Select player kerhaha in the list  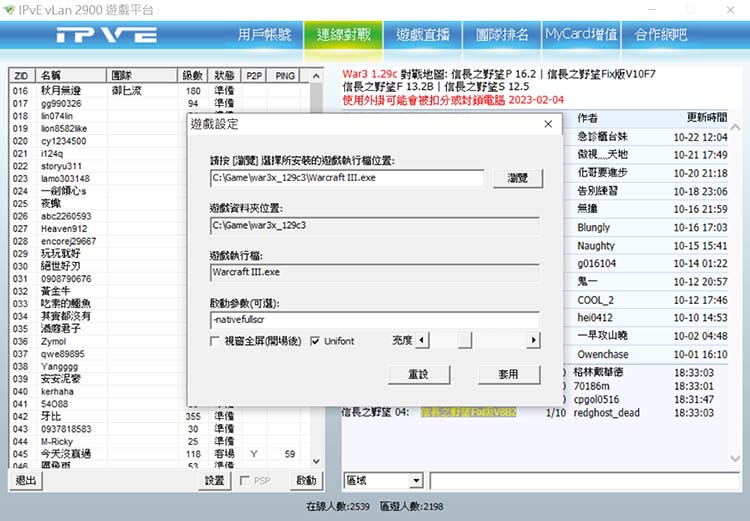click(x=57, y=391)
